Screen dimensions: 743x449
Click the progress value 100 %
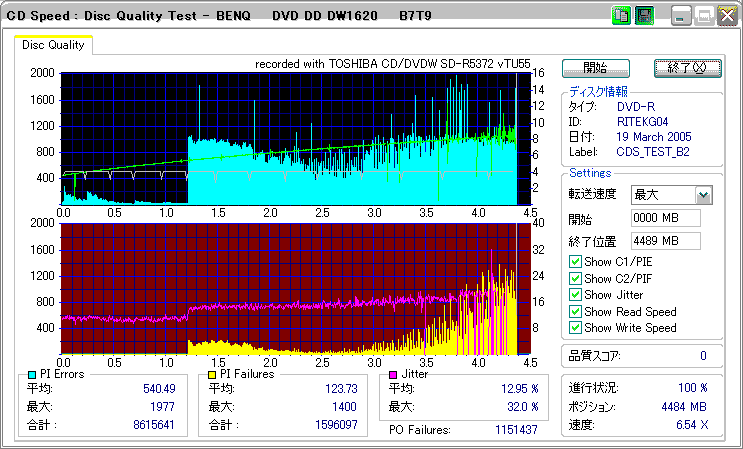(693, 388)
